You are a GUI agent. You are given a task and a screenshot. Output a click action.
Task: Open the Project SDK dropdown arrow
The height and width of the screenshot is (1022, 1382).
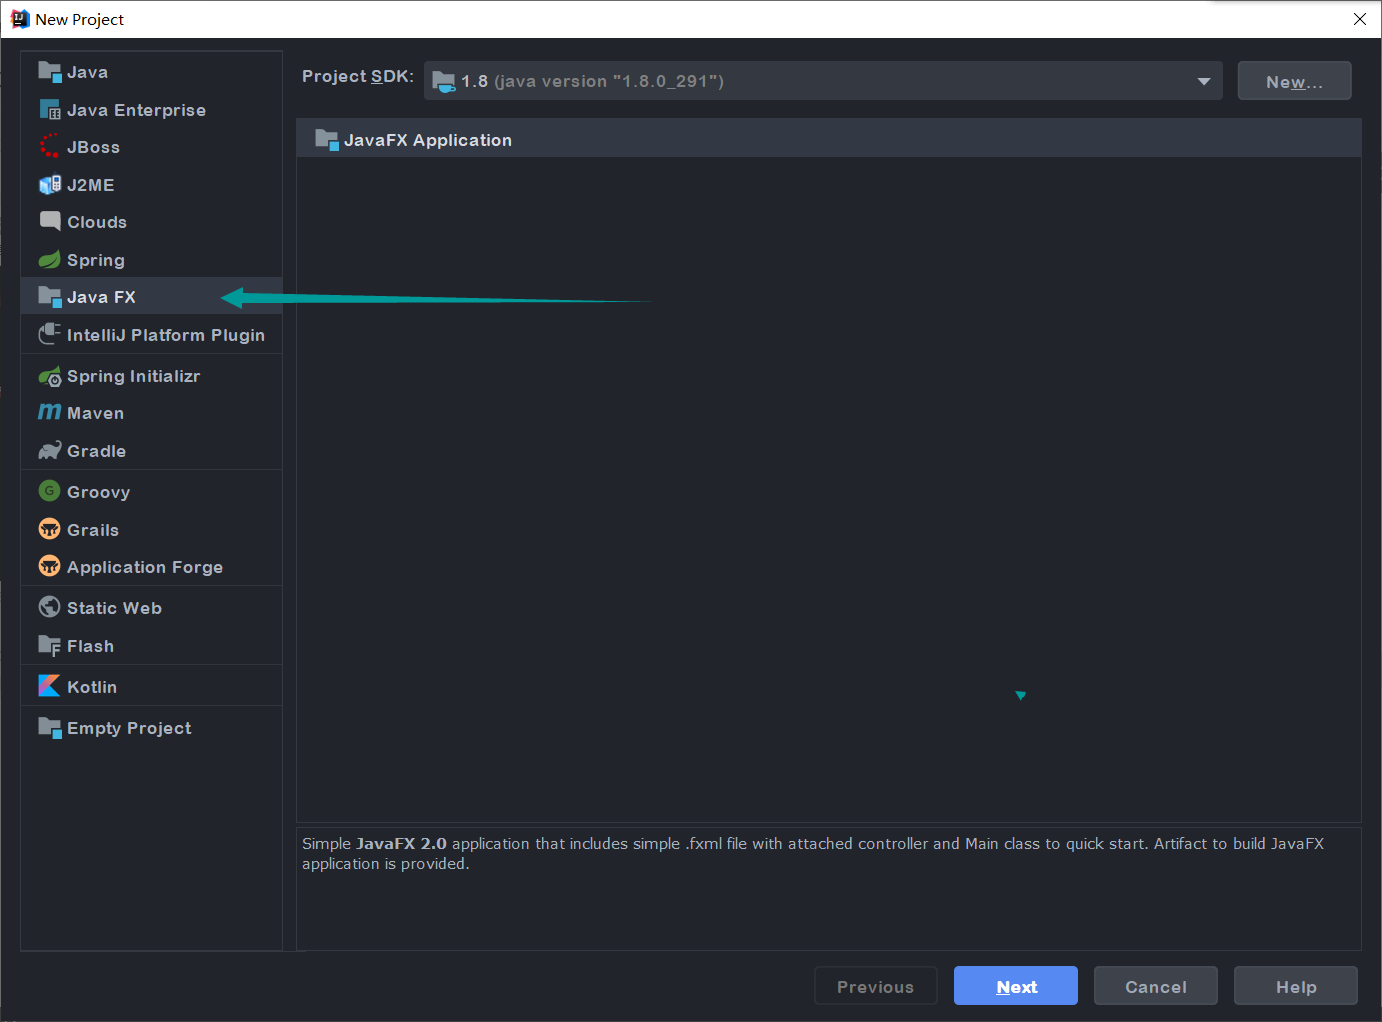1204,81
